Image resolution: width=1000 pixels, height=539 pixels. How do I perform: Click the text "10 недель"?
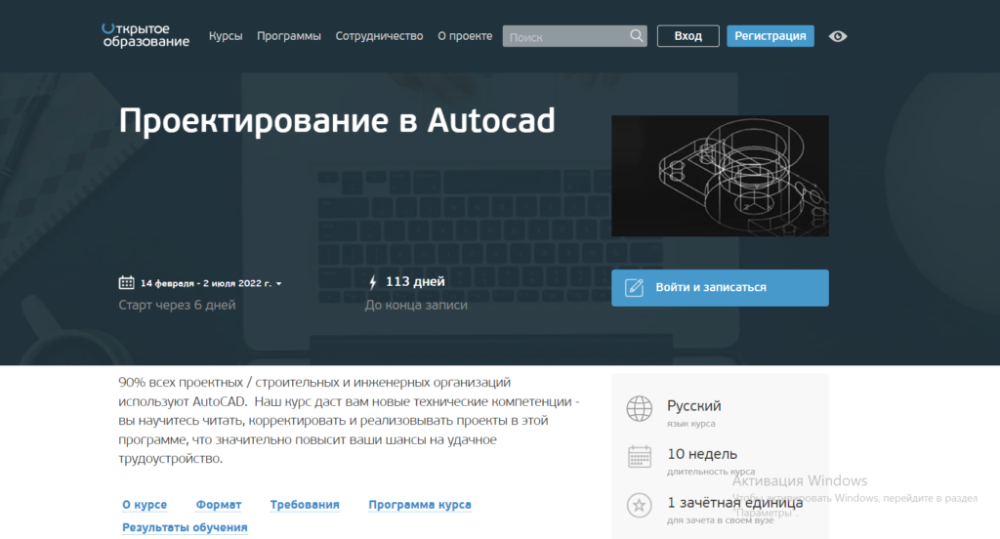pyautogui.click(x=702, y=454)
